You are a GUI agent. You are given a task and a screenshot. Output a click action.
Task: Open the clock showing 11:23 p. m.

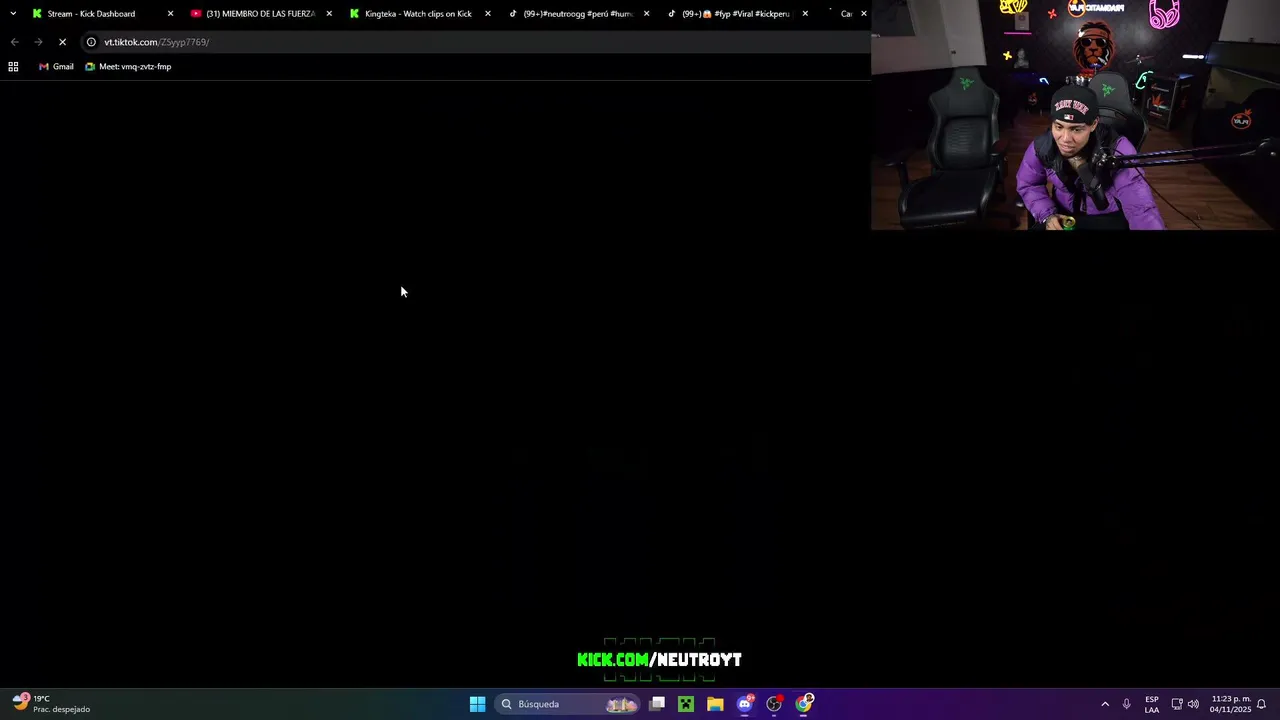(x=1230, y=704)
